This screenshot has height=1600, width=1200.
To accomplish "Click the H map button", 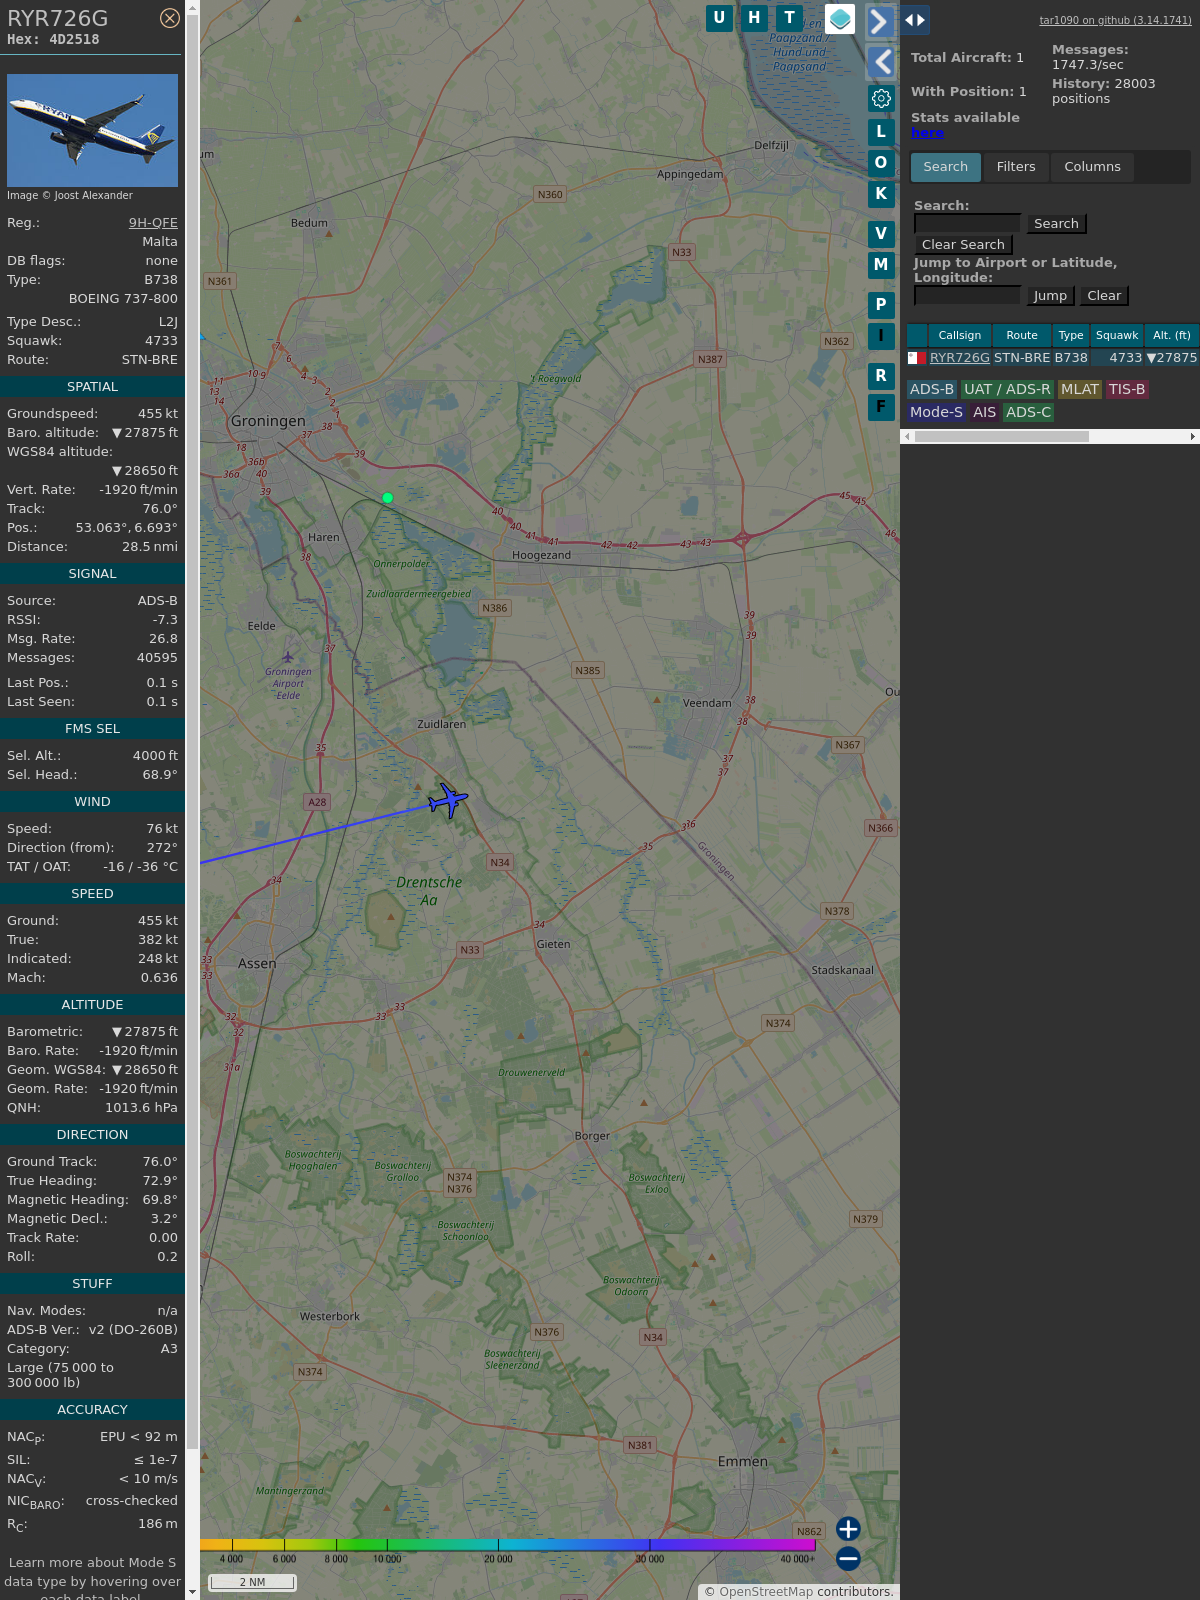I will pos(755,18).
